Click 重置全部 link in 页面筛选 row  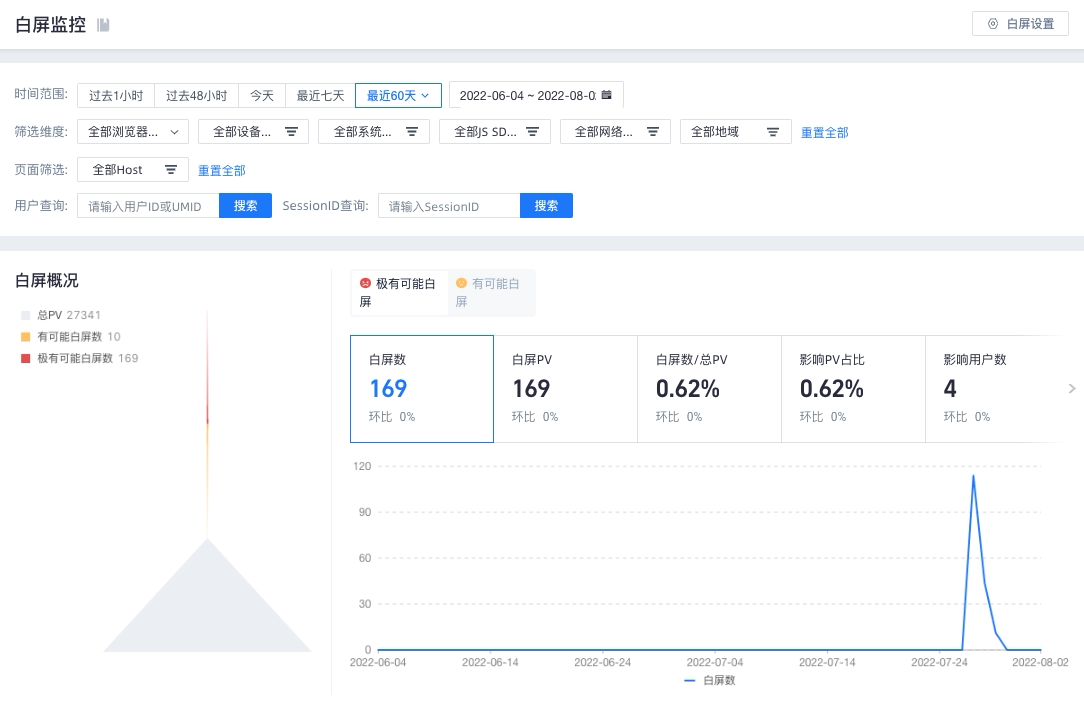point(221,170)
